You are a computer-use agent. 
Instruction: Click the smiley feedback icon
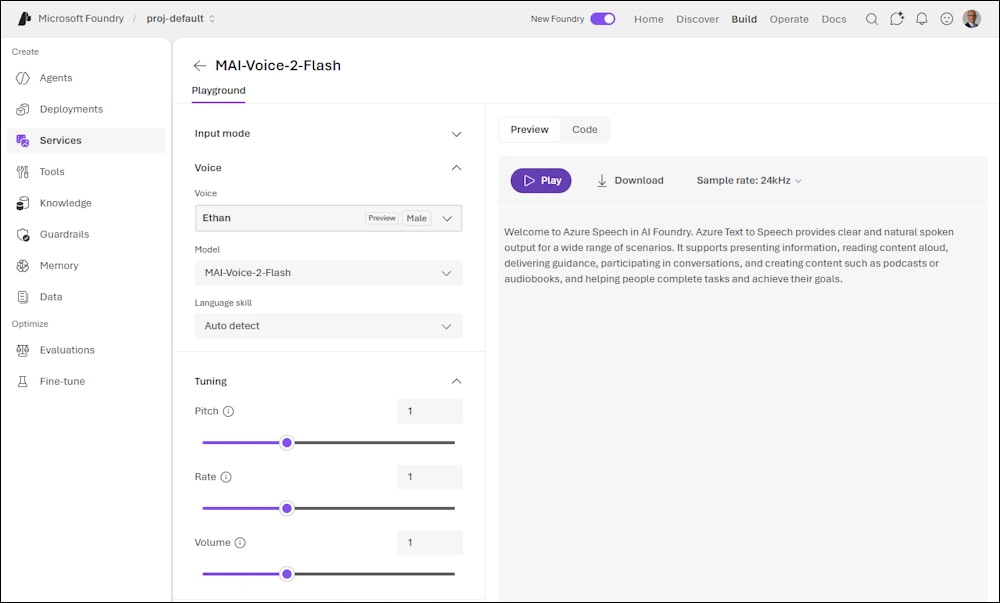click(946, 19)
